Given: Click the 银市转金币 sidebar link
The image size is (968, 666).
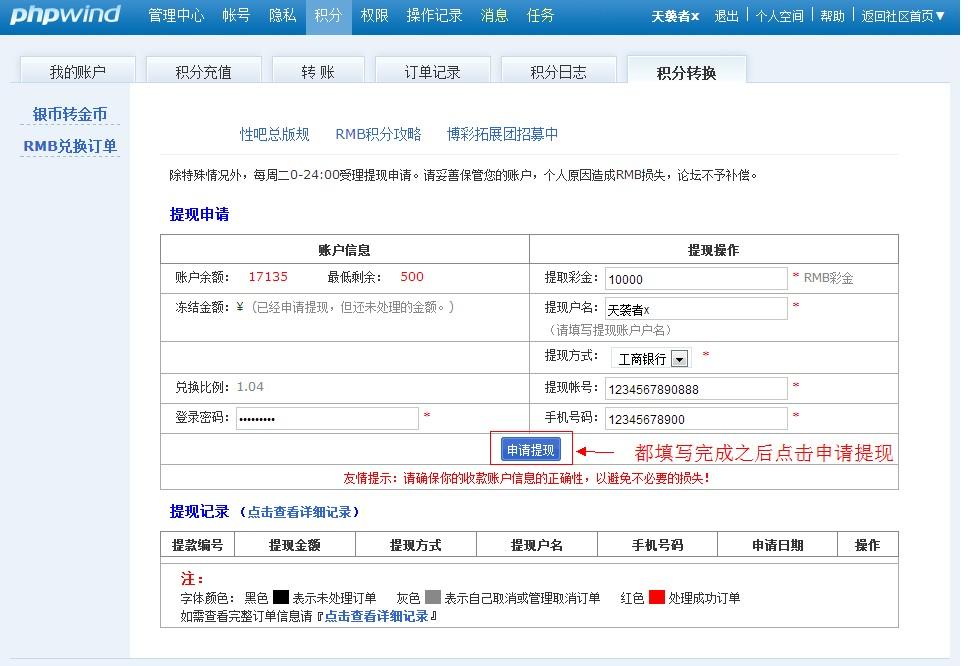Looking at the screenshot, I should (x=70, y=114).
